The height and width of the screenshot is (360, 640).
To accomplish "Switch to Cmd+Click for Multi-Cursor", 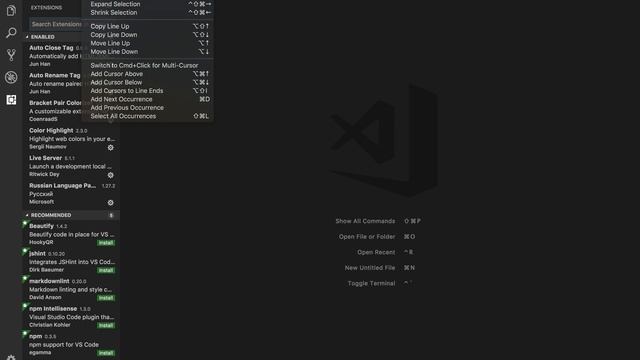I will 147,65.
